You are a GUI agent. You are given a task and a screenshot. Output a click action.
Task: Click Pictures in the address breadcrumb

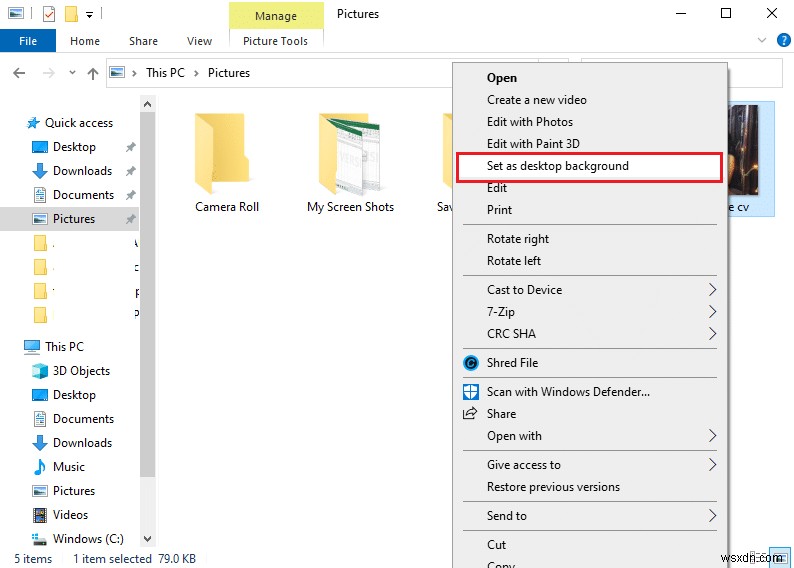click(229, 73)
